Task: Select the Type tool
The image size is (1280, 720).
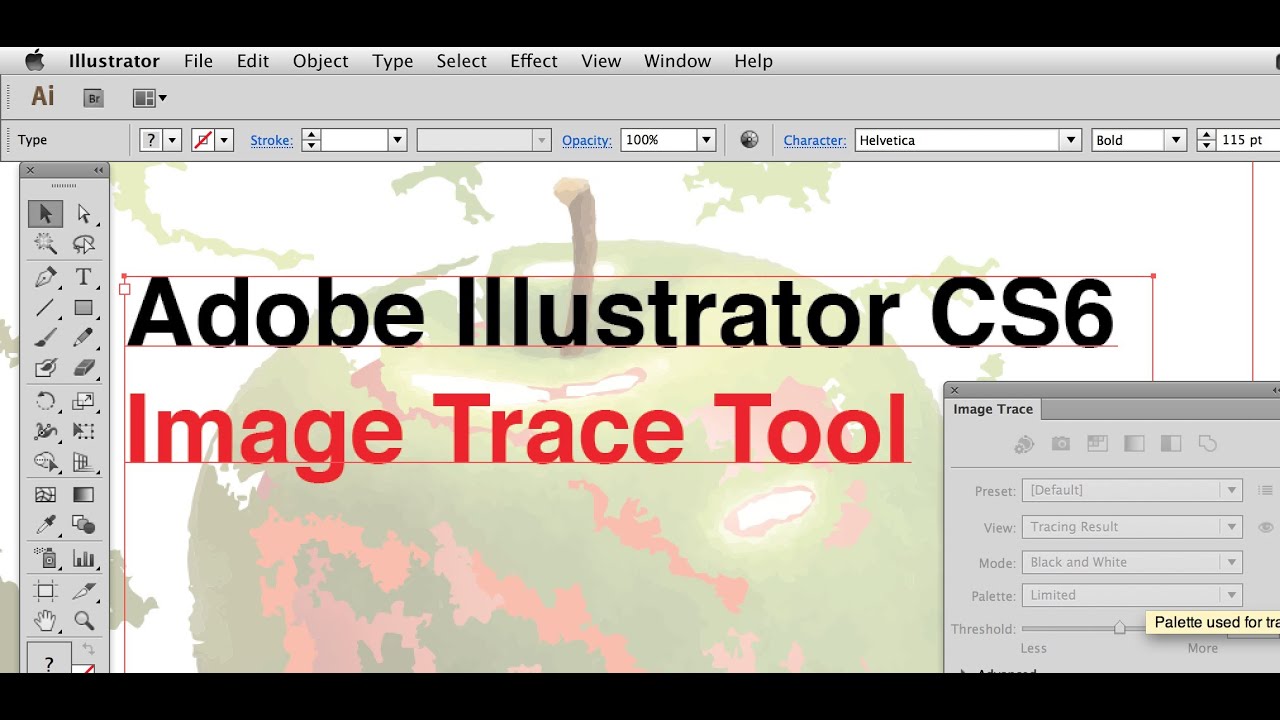Action: click(84, 277)
